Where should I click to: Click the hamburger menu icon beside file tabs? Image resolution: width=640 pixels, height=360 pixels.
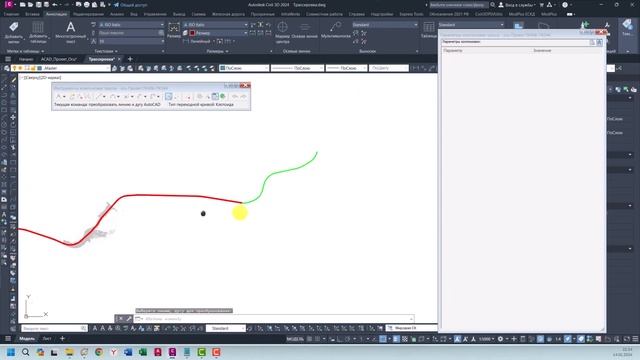(8, 59)
